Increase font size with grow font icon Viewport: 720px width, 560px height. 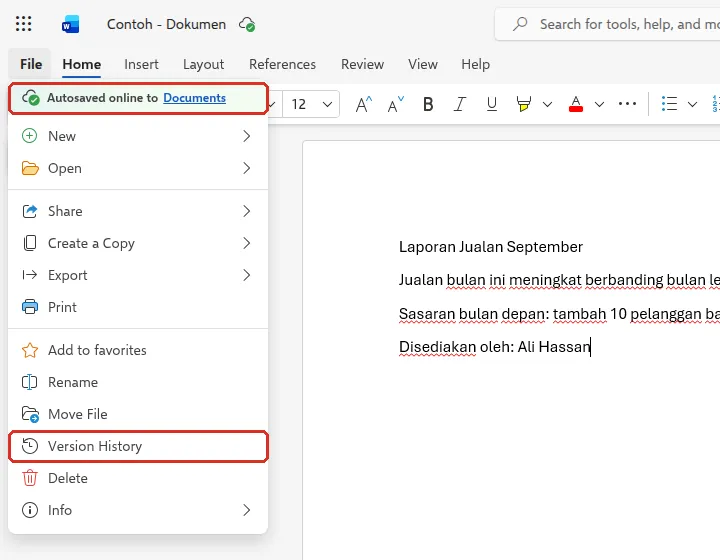pyautogui.click(x=364, y=104)
